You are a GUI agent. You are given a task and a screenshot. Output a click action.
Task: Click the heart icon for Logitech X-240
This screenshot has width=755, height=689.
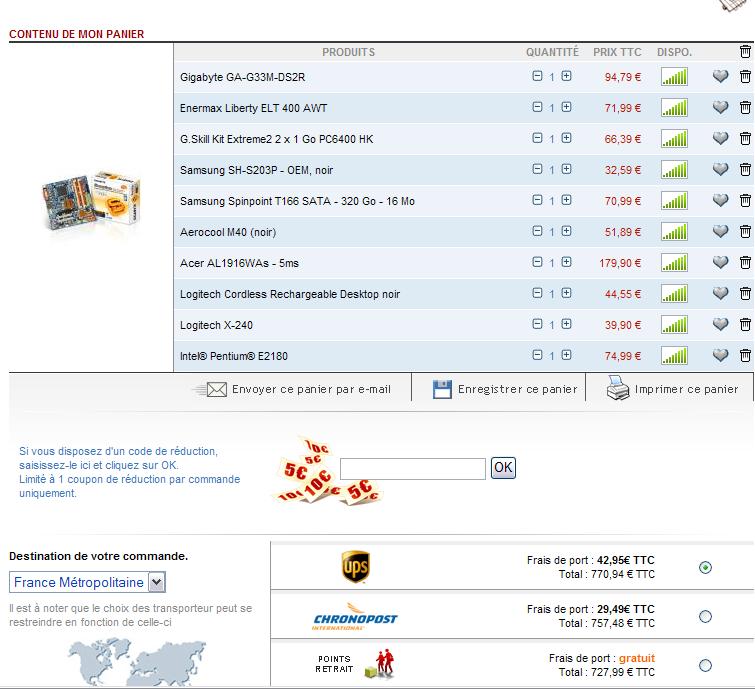[720, 325]
